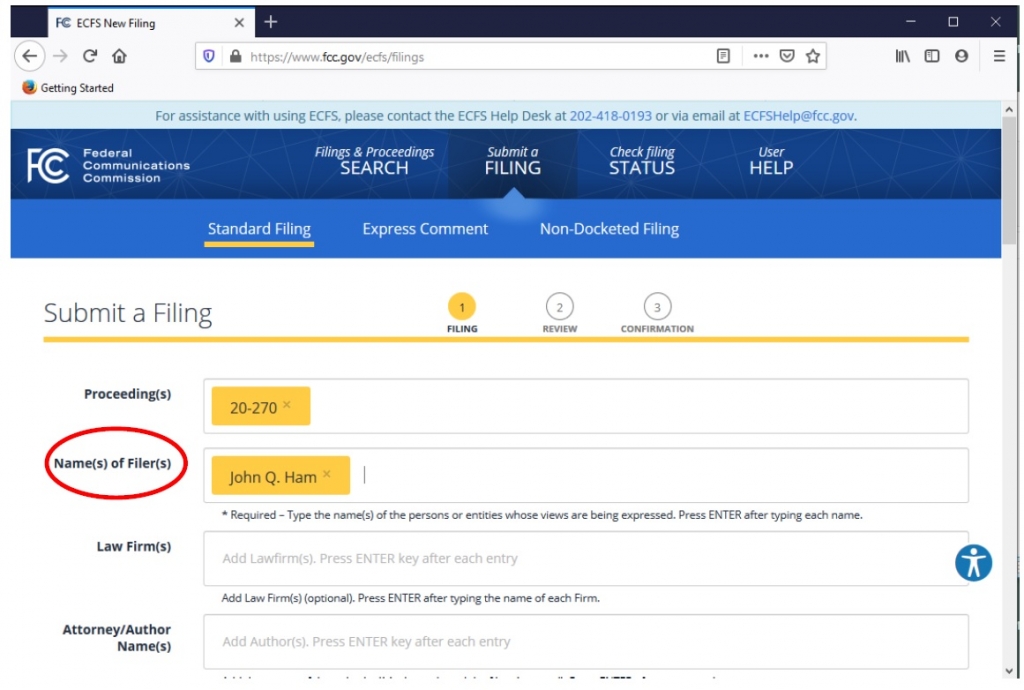Remove the 20-270 proceeding tag
Screen dimensions: 1024x690
tap(287, 405)
